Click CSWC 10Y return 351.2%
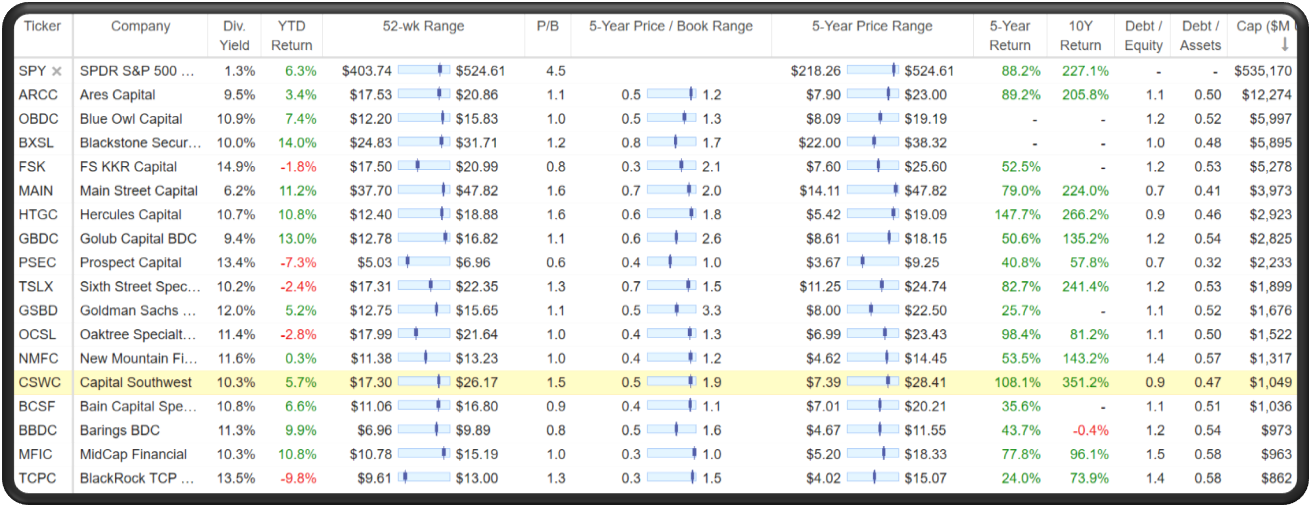Screen dimensions: 1311x507 pyautogui.click(x=1085, y=382)
